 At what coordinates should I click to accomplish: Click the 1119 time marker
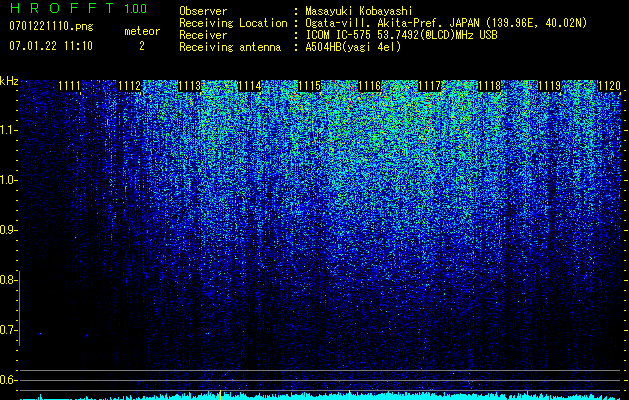click(549, 86)
